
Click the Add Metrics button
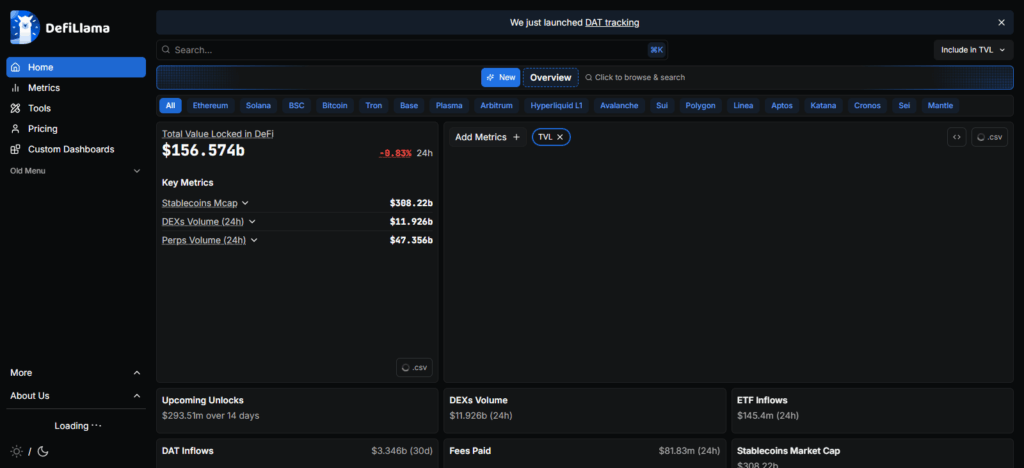(487, 137)
